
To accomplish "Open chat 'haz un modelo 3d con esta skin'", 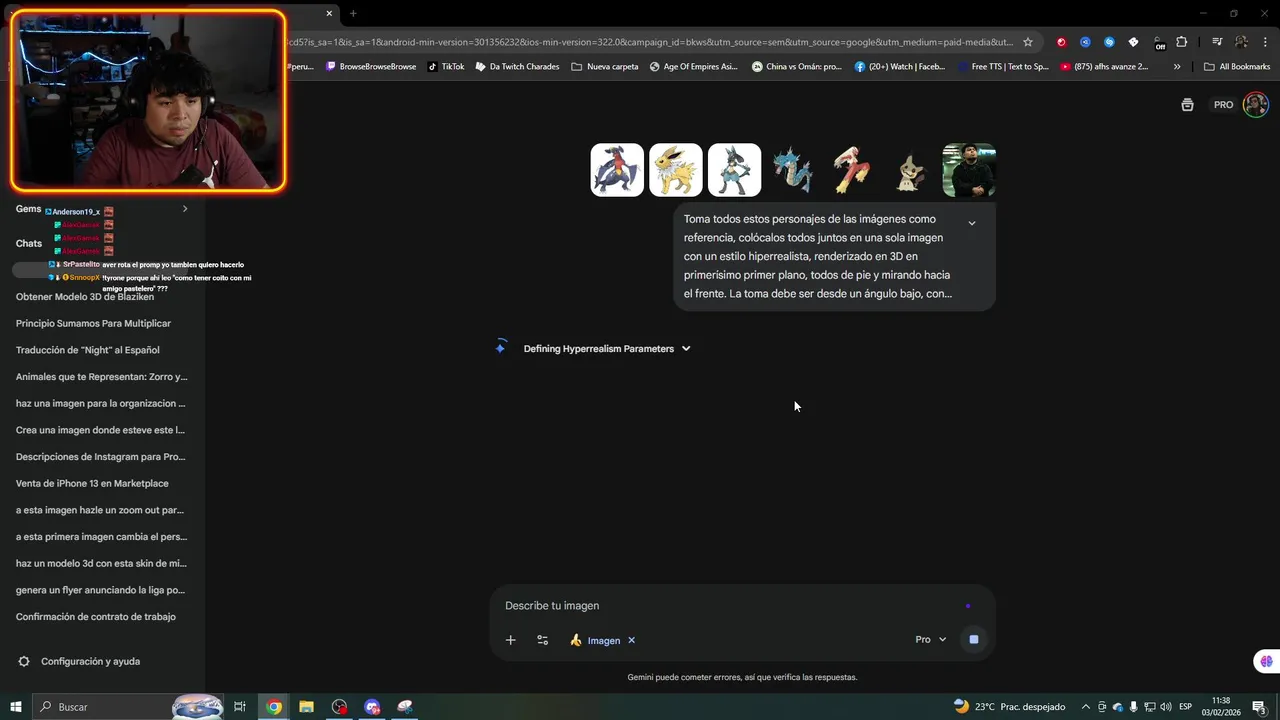I will pyautogui.click(x=100, y=564).
